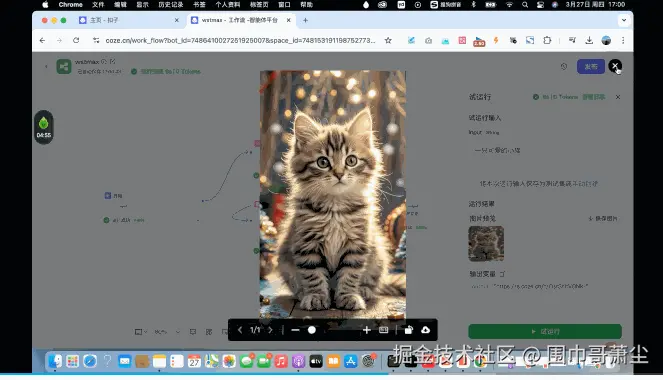Go to previous image in preview toolbar

240,330
